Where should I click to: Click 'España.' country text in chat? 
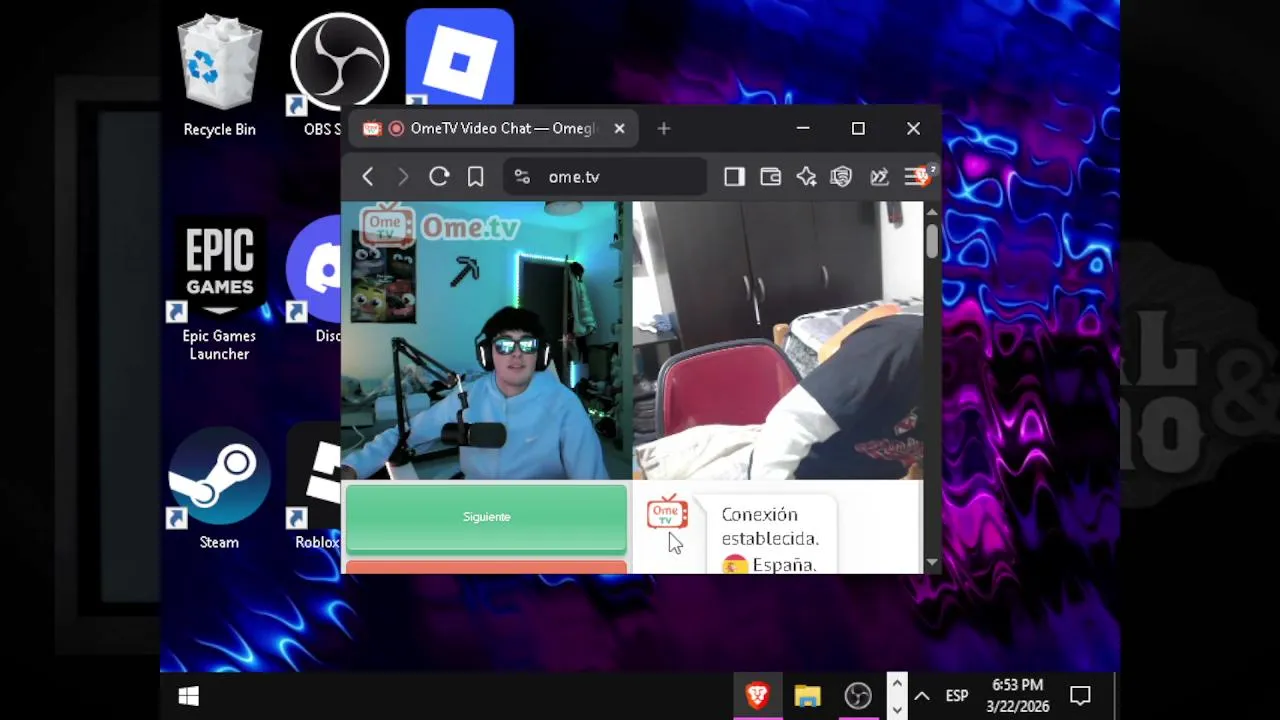tap(784, 565)
